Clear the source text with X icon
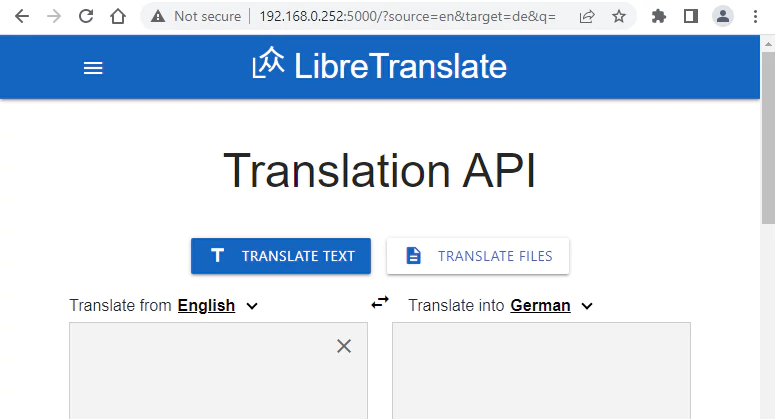The height and width of the screenshot is (419, 778). (344, 346)
